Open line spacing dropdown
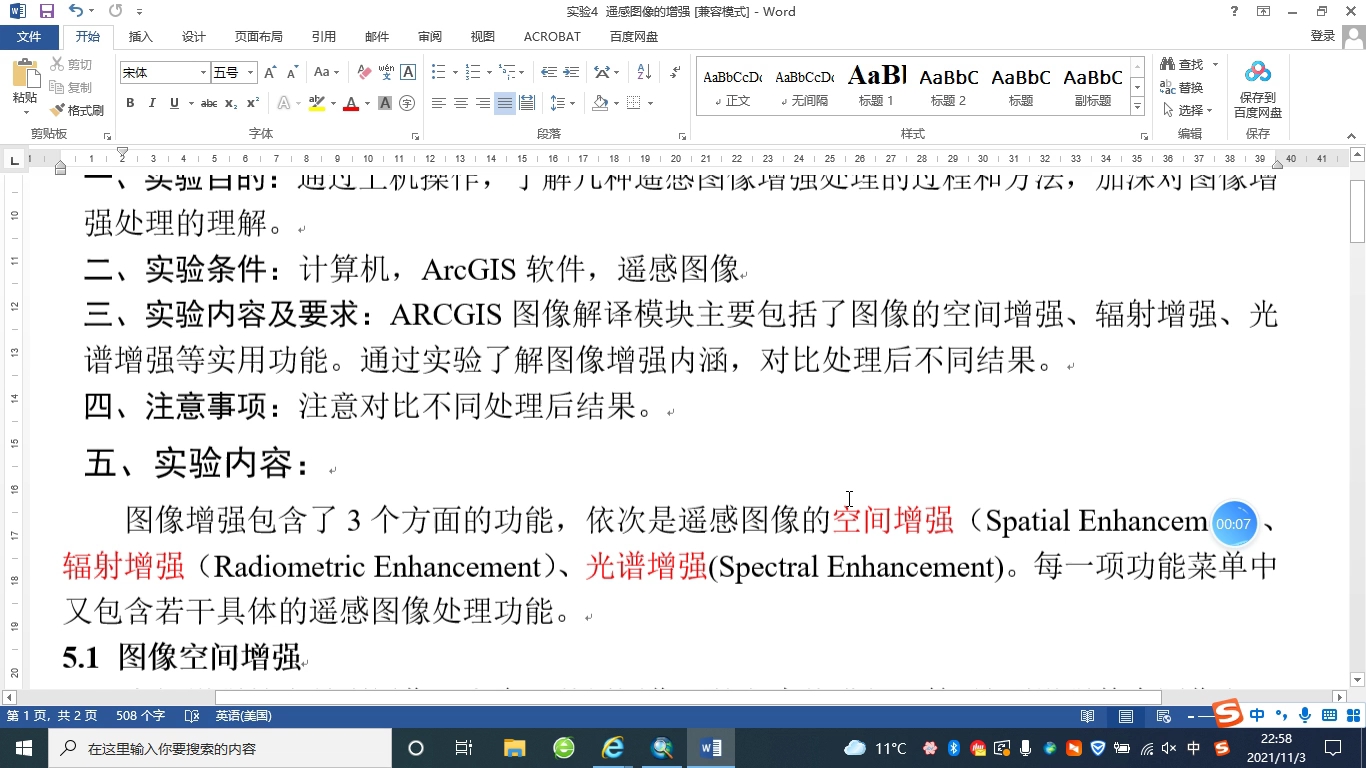The image size is (1366, 768). click(563, 103)
